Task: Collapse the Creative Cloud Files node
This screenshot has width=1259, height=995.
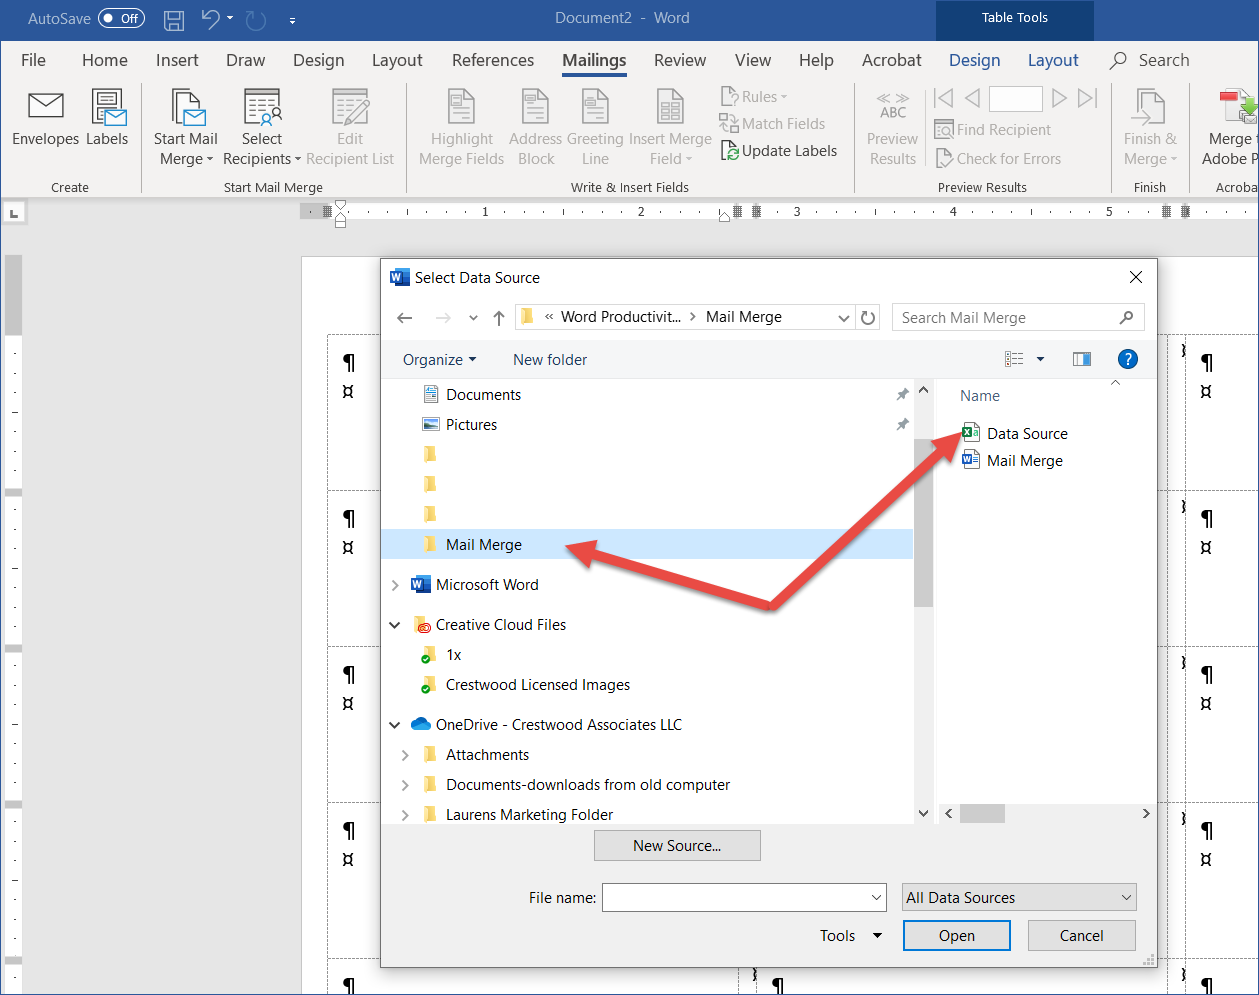Action: [395, 625]
